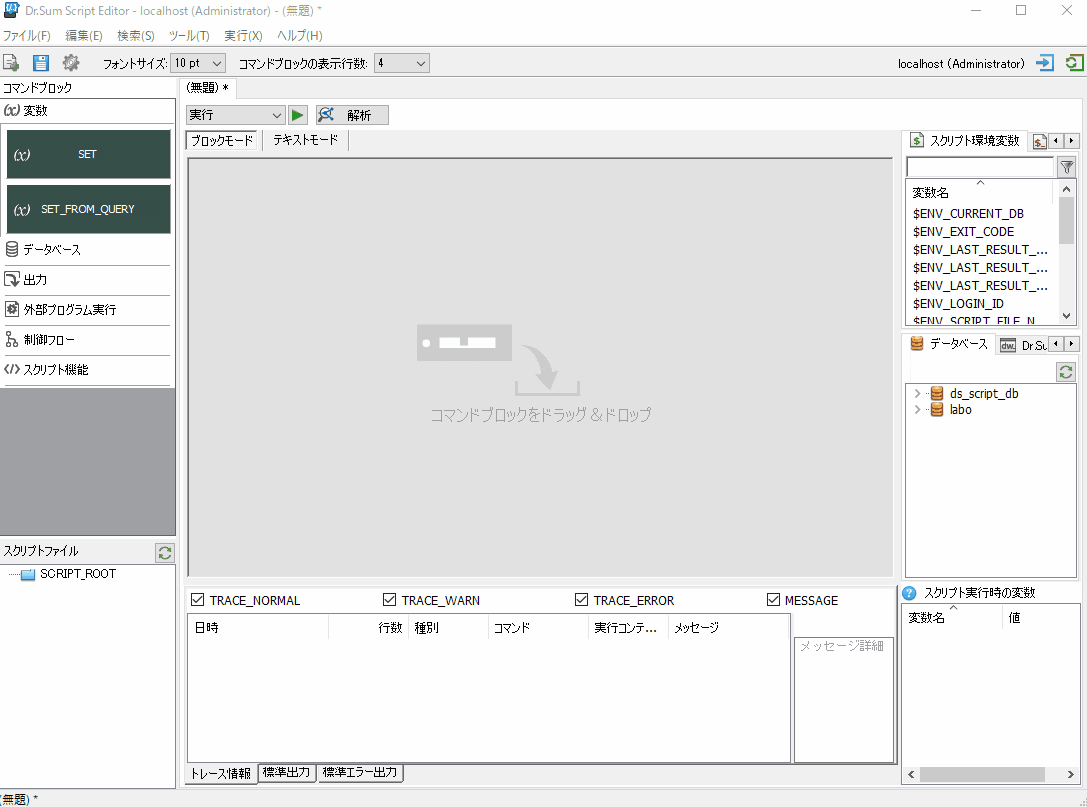Refresh the script files panel
Viewport: 1087px width, 807px height.
tap(164, 552)
